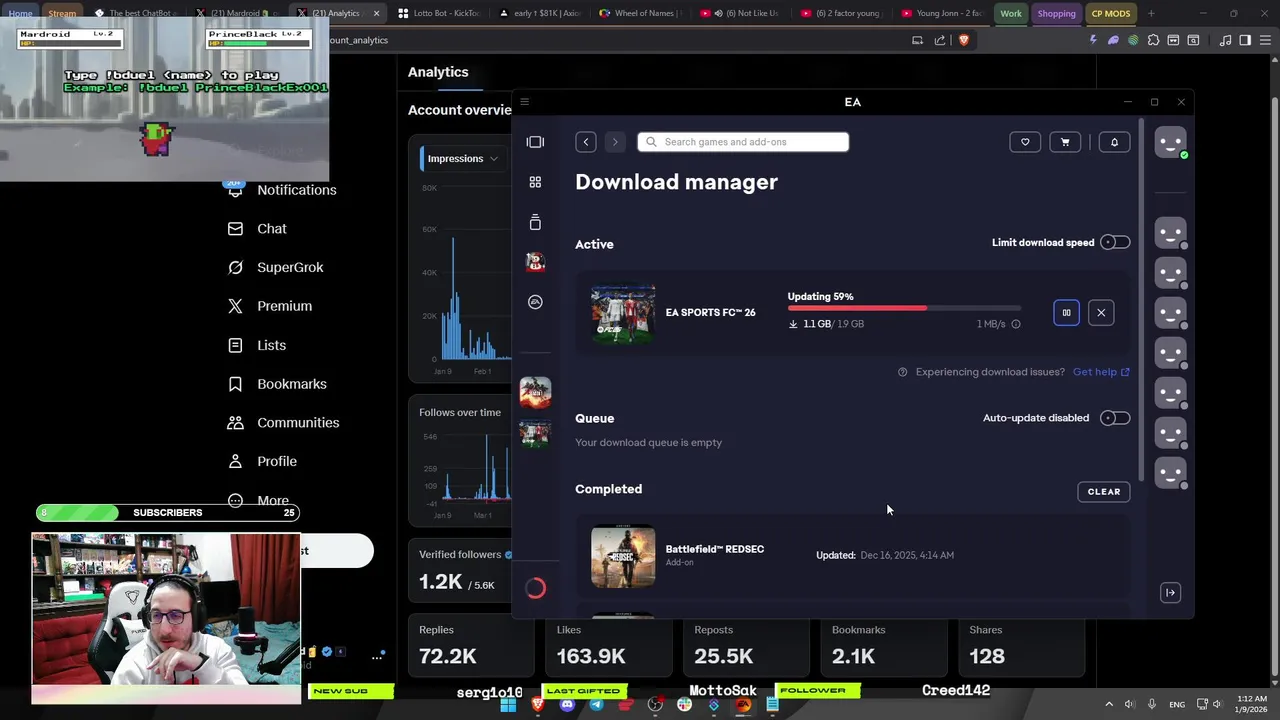Go back in the EA app

click(586, 142)
